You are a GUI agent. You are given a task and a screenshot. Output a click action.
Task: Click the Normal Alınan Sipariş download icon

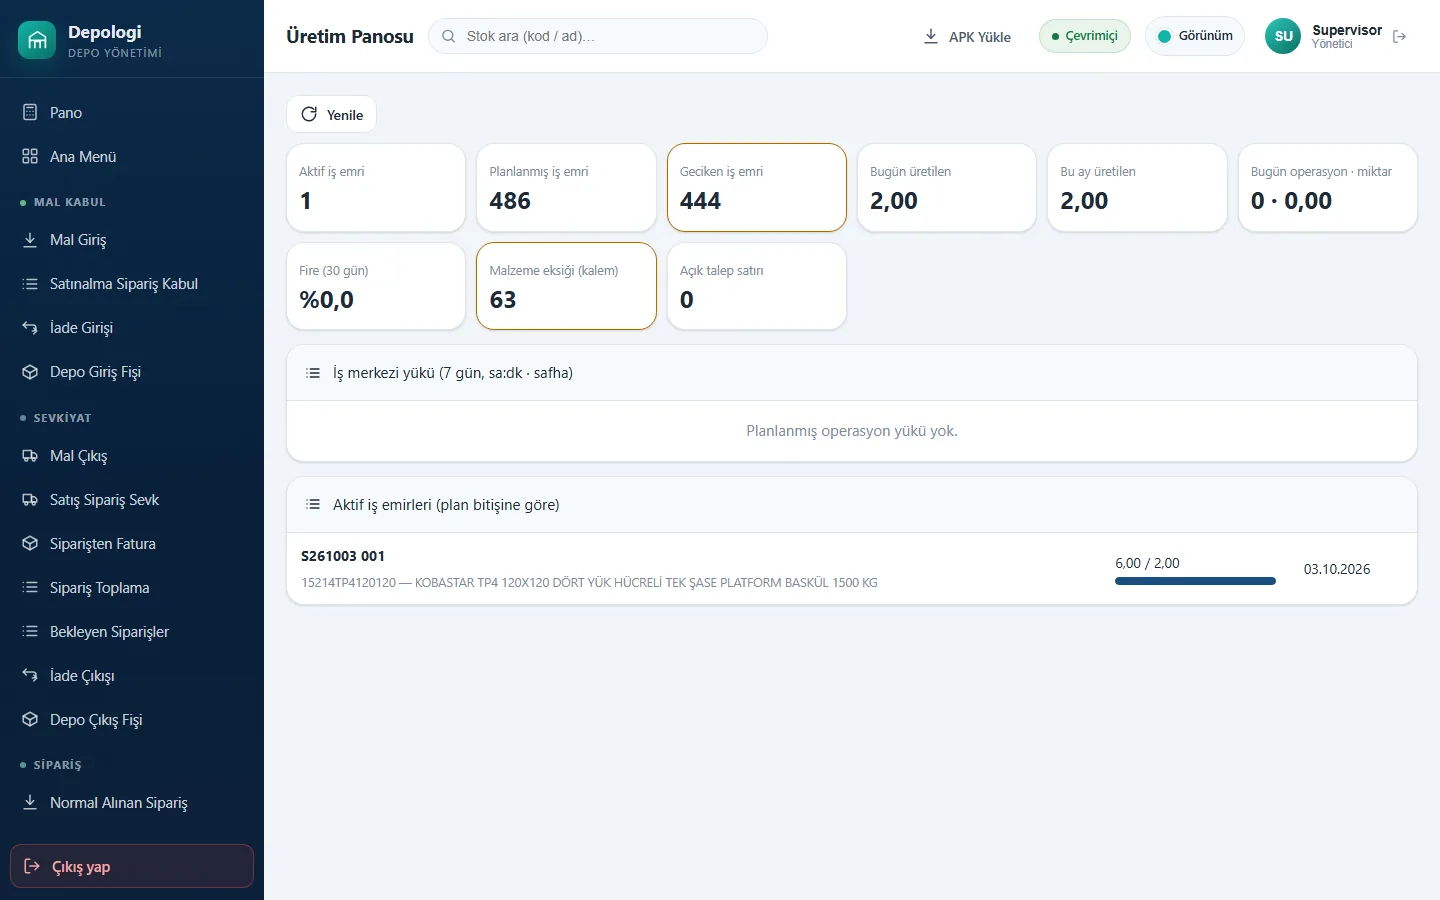[30, 802]
